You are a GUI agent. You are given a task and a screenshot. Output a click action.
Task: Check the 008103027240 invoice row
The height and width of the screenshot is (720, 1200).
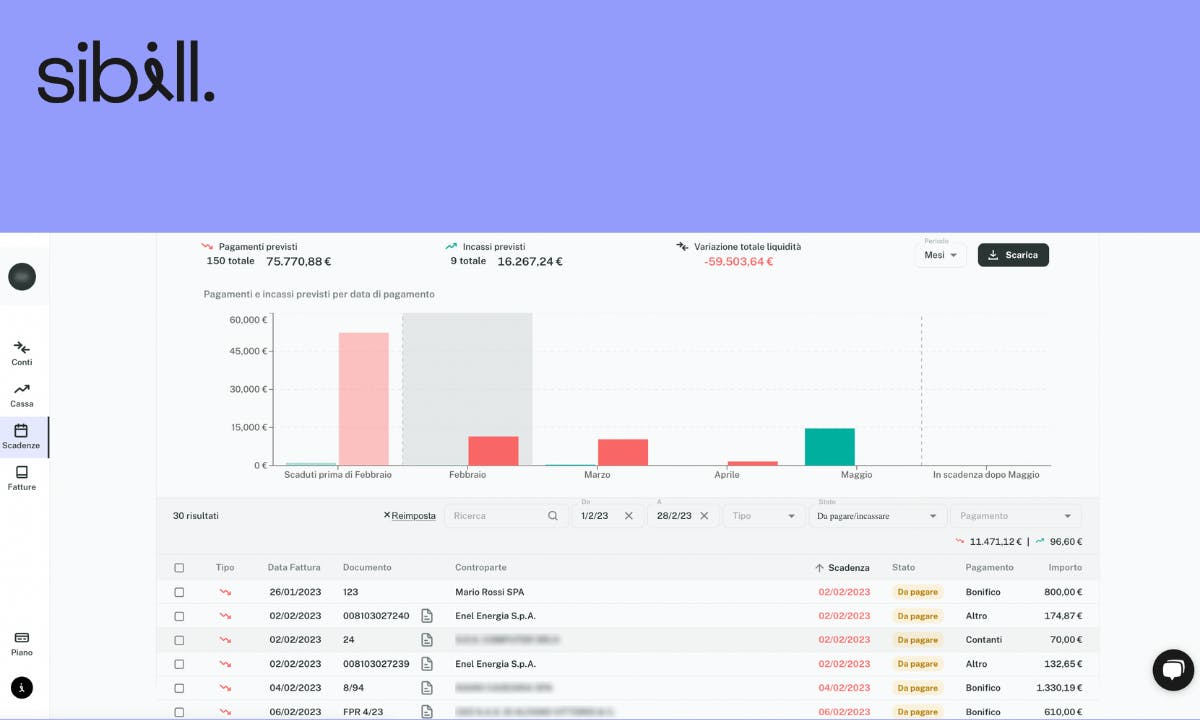pos(179,616)
